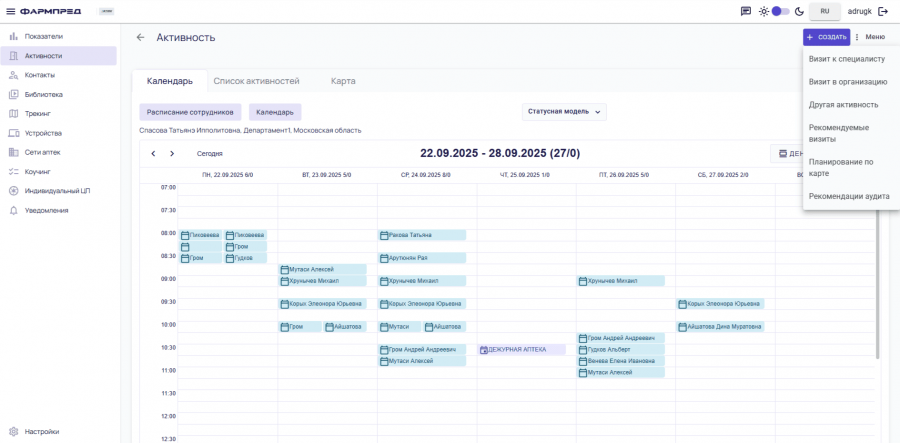Go back using the arrow beside Активность
The image size is (900, 443).
[x=140, y=37]
